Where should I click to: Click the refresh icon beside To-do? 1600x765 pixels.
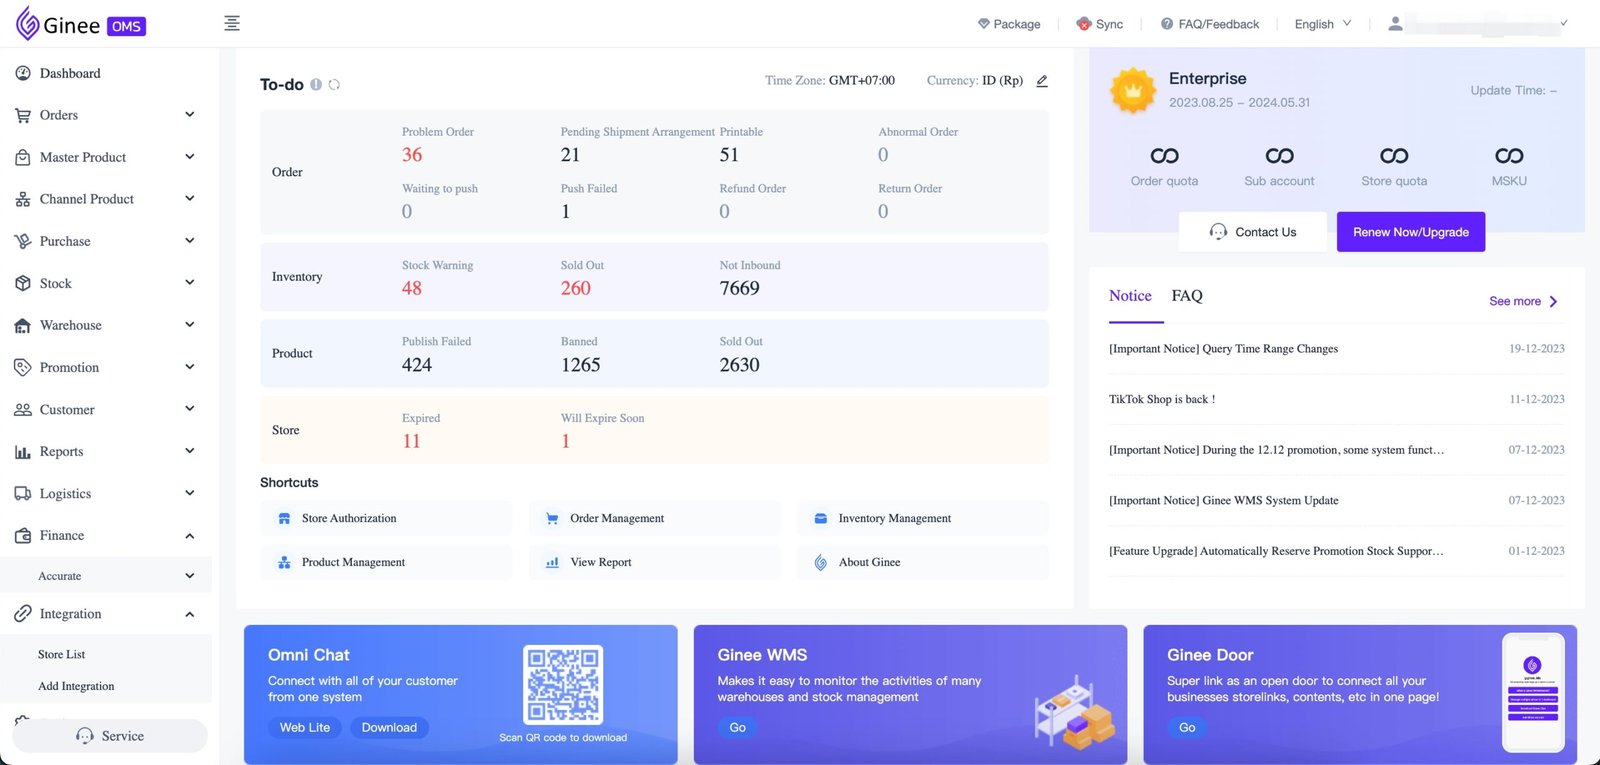[x=335, y=85]
